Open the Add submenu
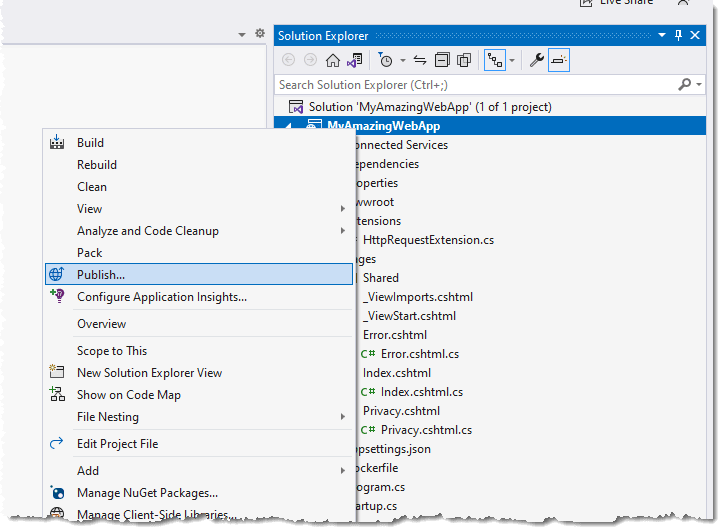The width and height of the screenshot is (723, 532). [199, 471]
